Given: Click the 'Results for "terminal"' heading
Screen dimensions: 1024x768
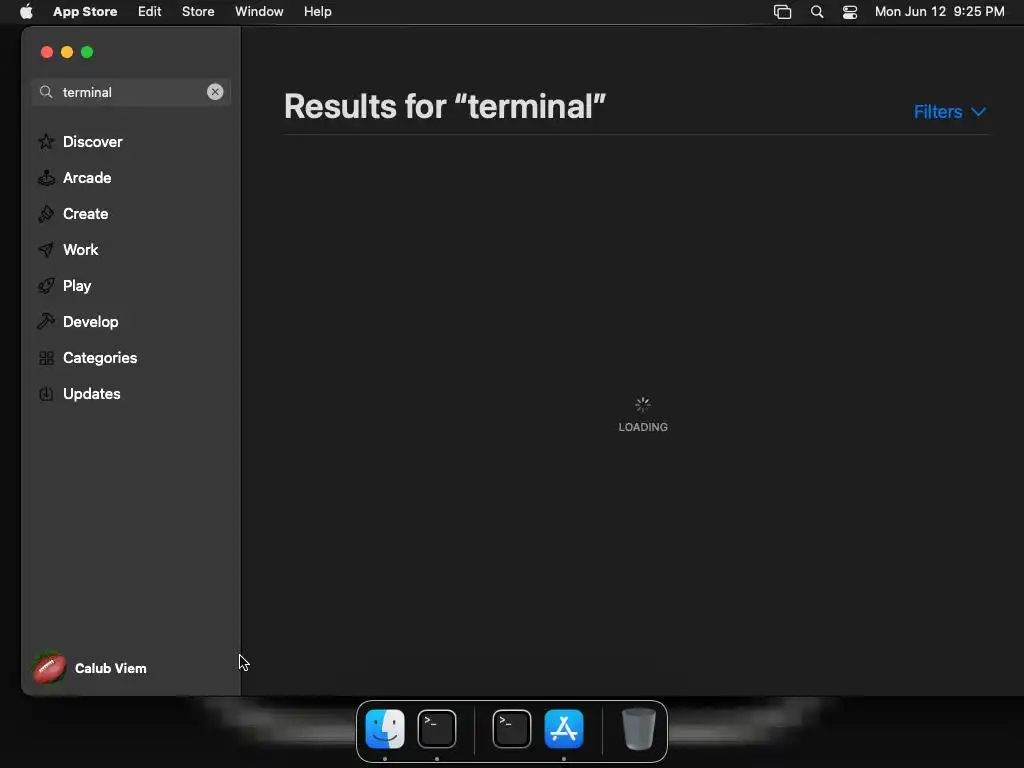Looking at the screenshot, I should click(x=445, y=106).
